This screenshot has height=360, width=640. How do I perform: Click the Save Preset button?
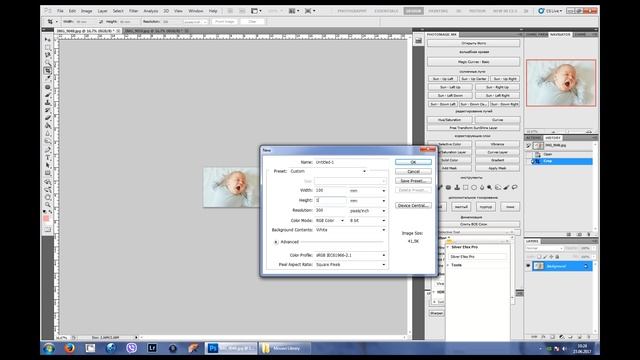(x=413, y=181)
